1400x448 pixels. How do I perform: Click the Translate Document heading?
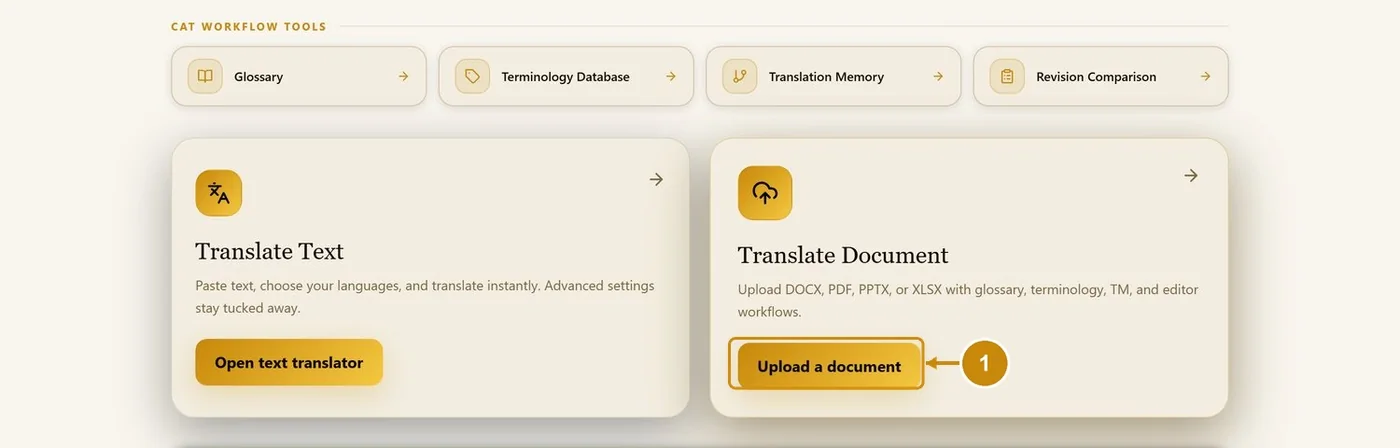click(x=843, y=255)
